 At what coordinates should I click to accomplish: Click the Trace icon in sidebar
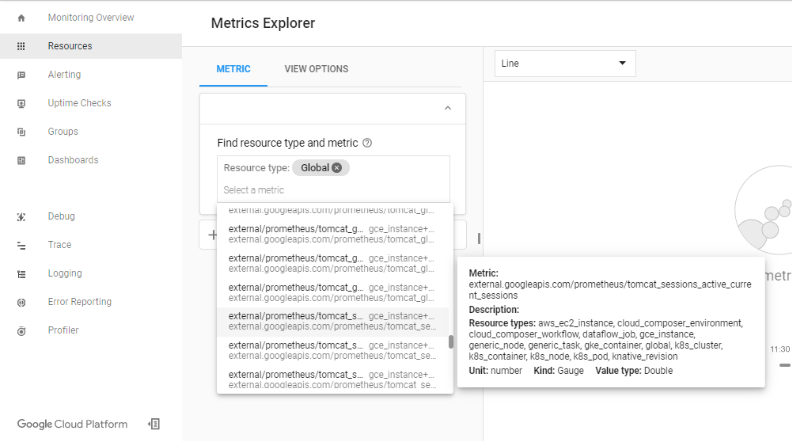(21, 246)
